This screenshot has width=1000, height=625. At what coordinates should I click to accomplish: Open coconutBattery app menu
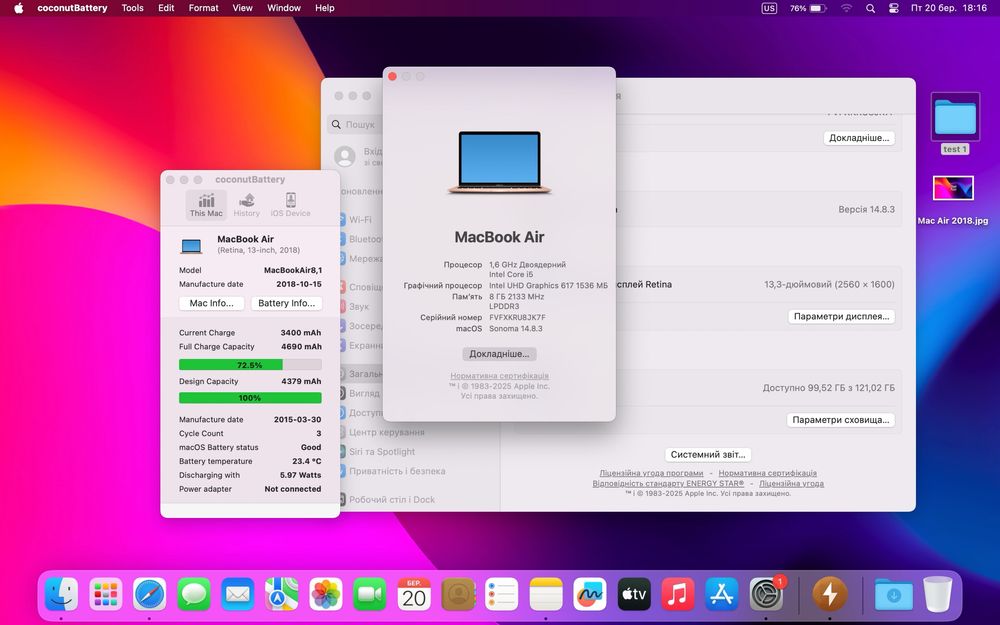click(72, 8)
